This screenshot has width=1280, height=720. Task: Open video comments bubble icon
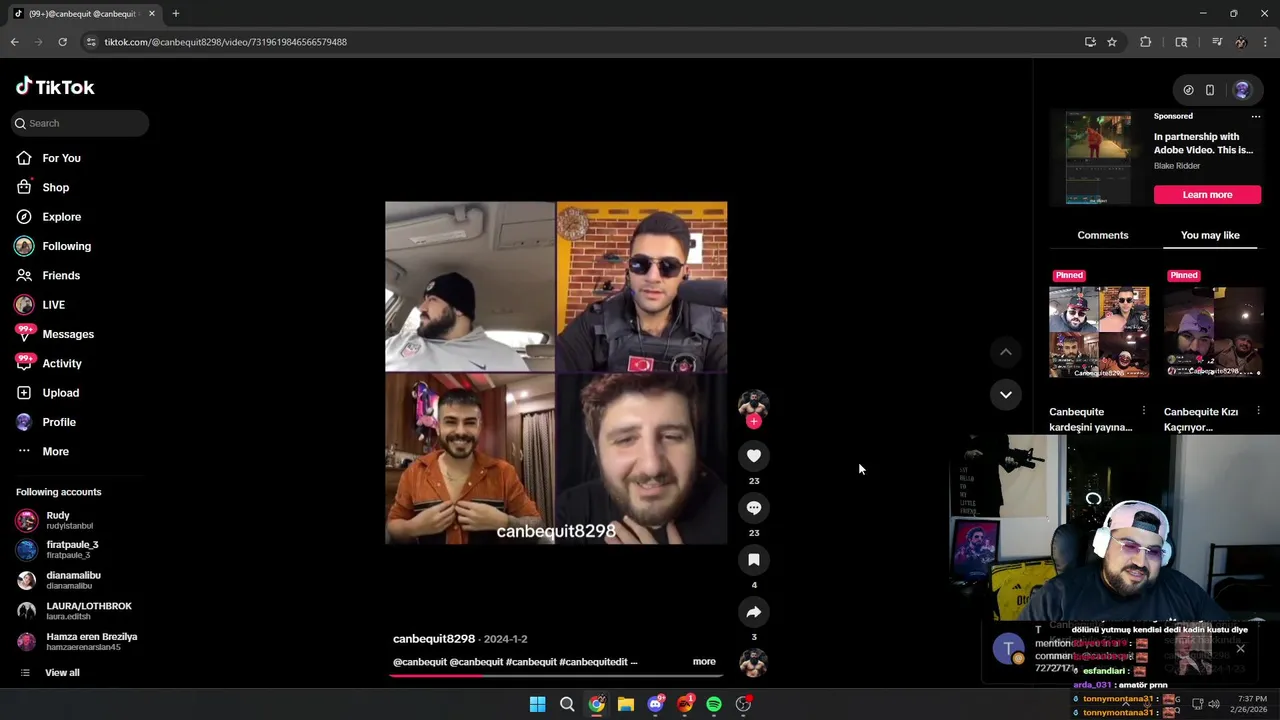[754, 508]
